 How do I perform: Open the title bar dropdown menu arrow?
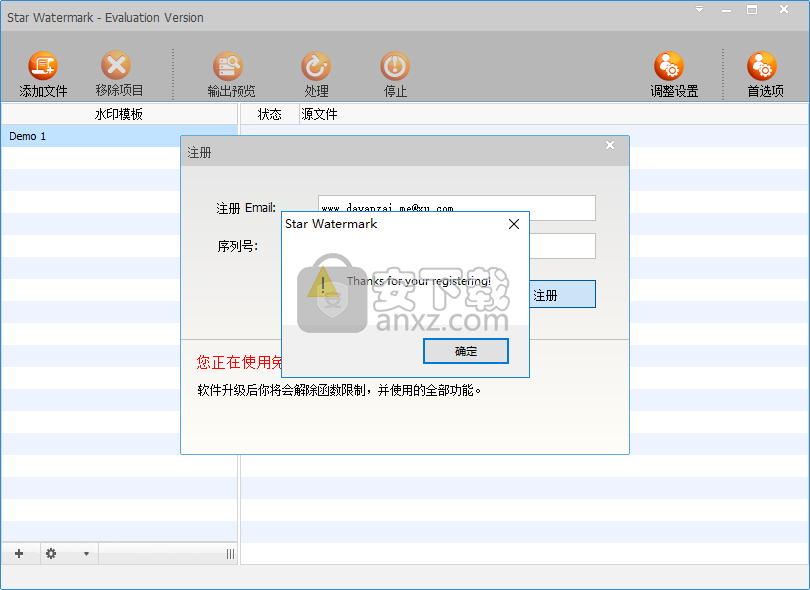(x=700, y=10)
